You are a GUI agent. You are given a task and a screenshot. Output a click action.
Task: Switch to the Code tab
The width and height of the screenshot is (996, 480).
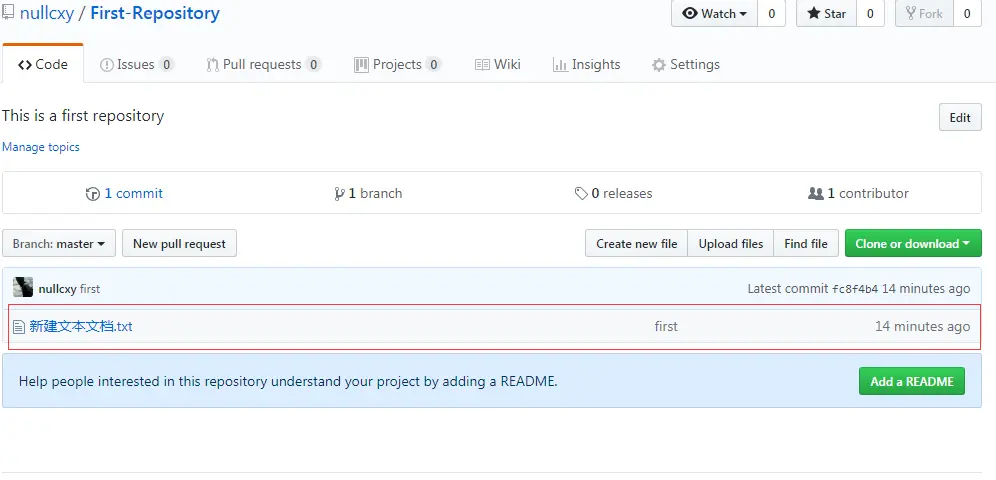(43, 64)
